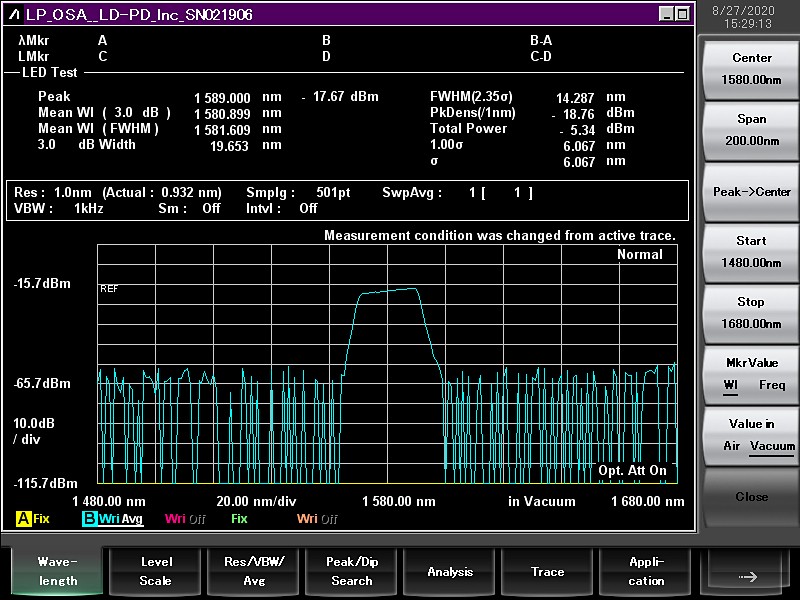Image resolution: width=800 pixels, height=600 pixels.
Task: Click the application icon in title bar
Action: pyautogui.click(x=13, y=14)
